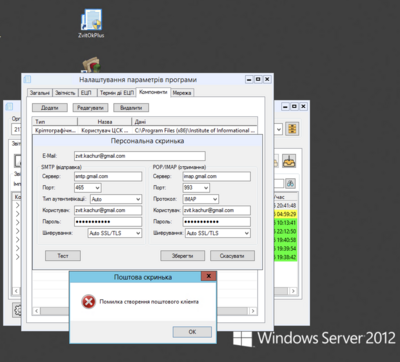
Task: Click the Тест button
Action: coord(63,256)
